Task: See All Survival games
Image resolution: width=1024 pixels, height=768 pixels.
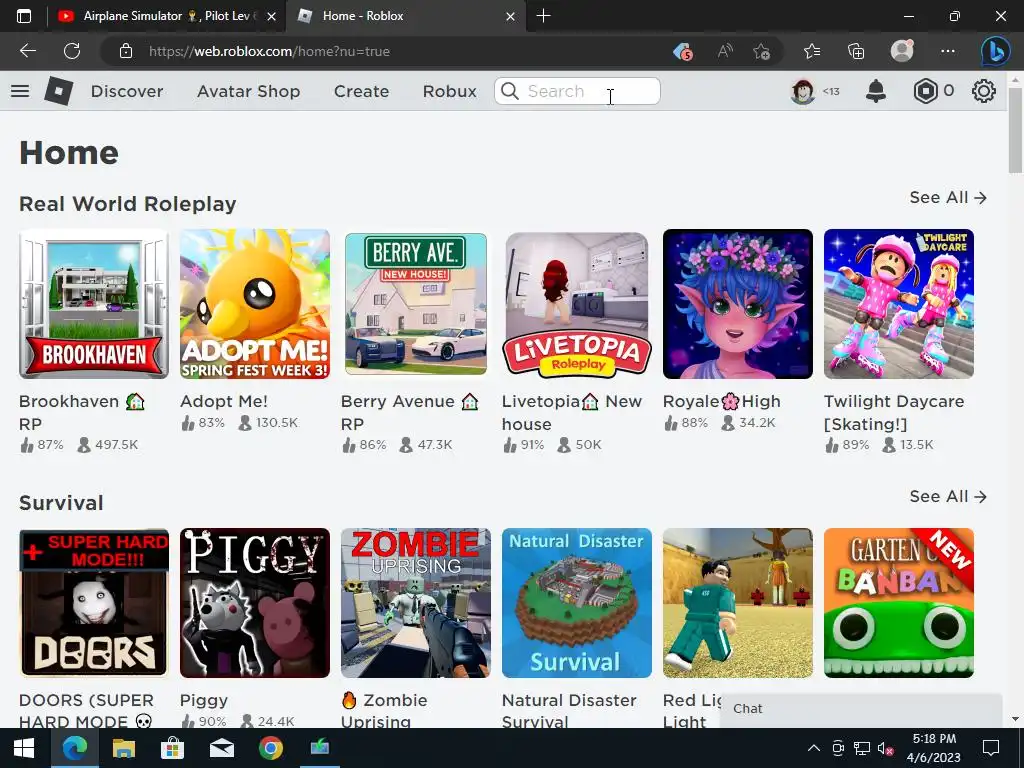Action: pos(948,496)
